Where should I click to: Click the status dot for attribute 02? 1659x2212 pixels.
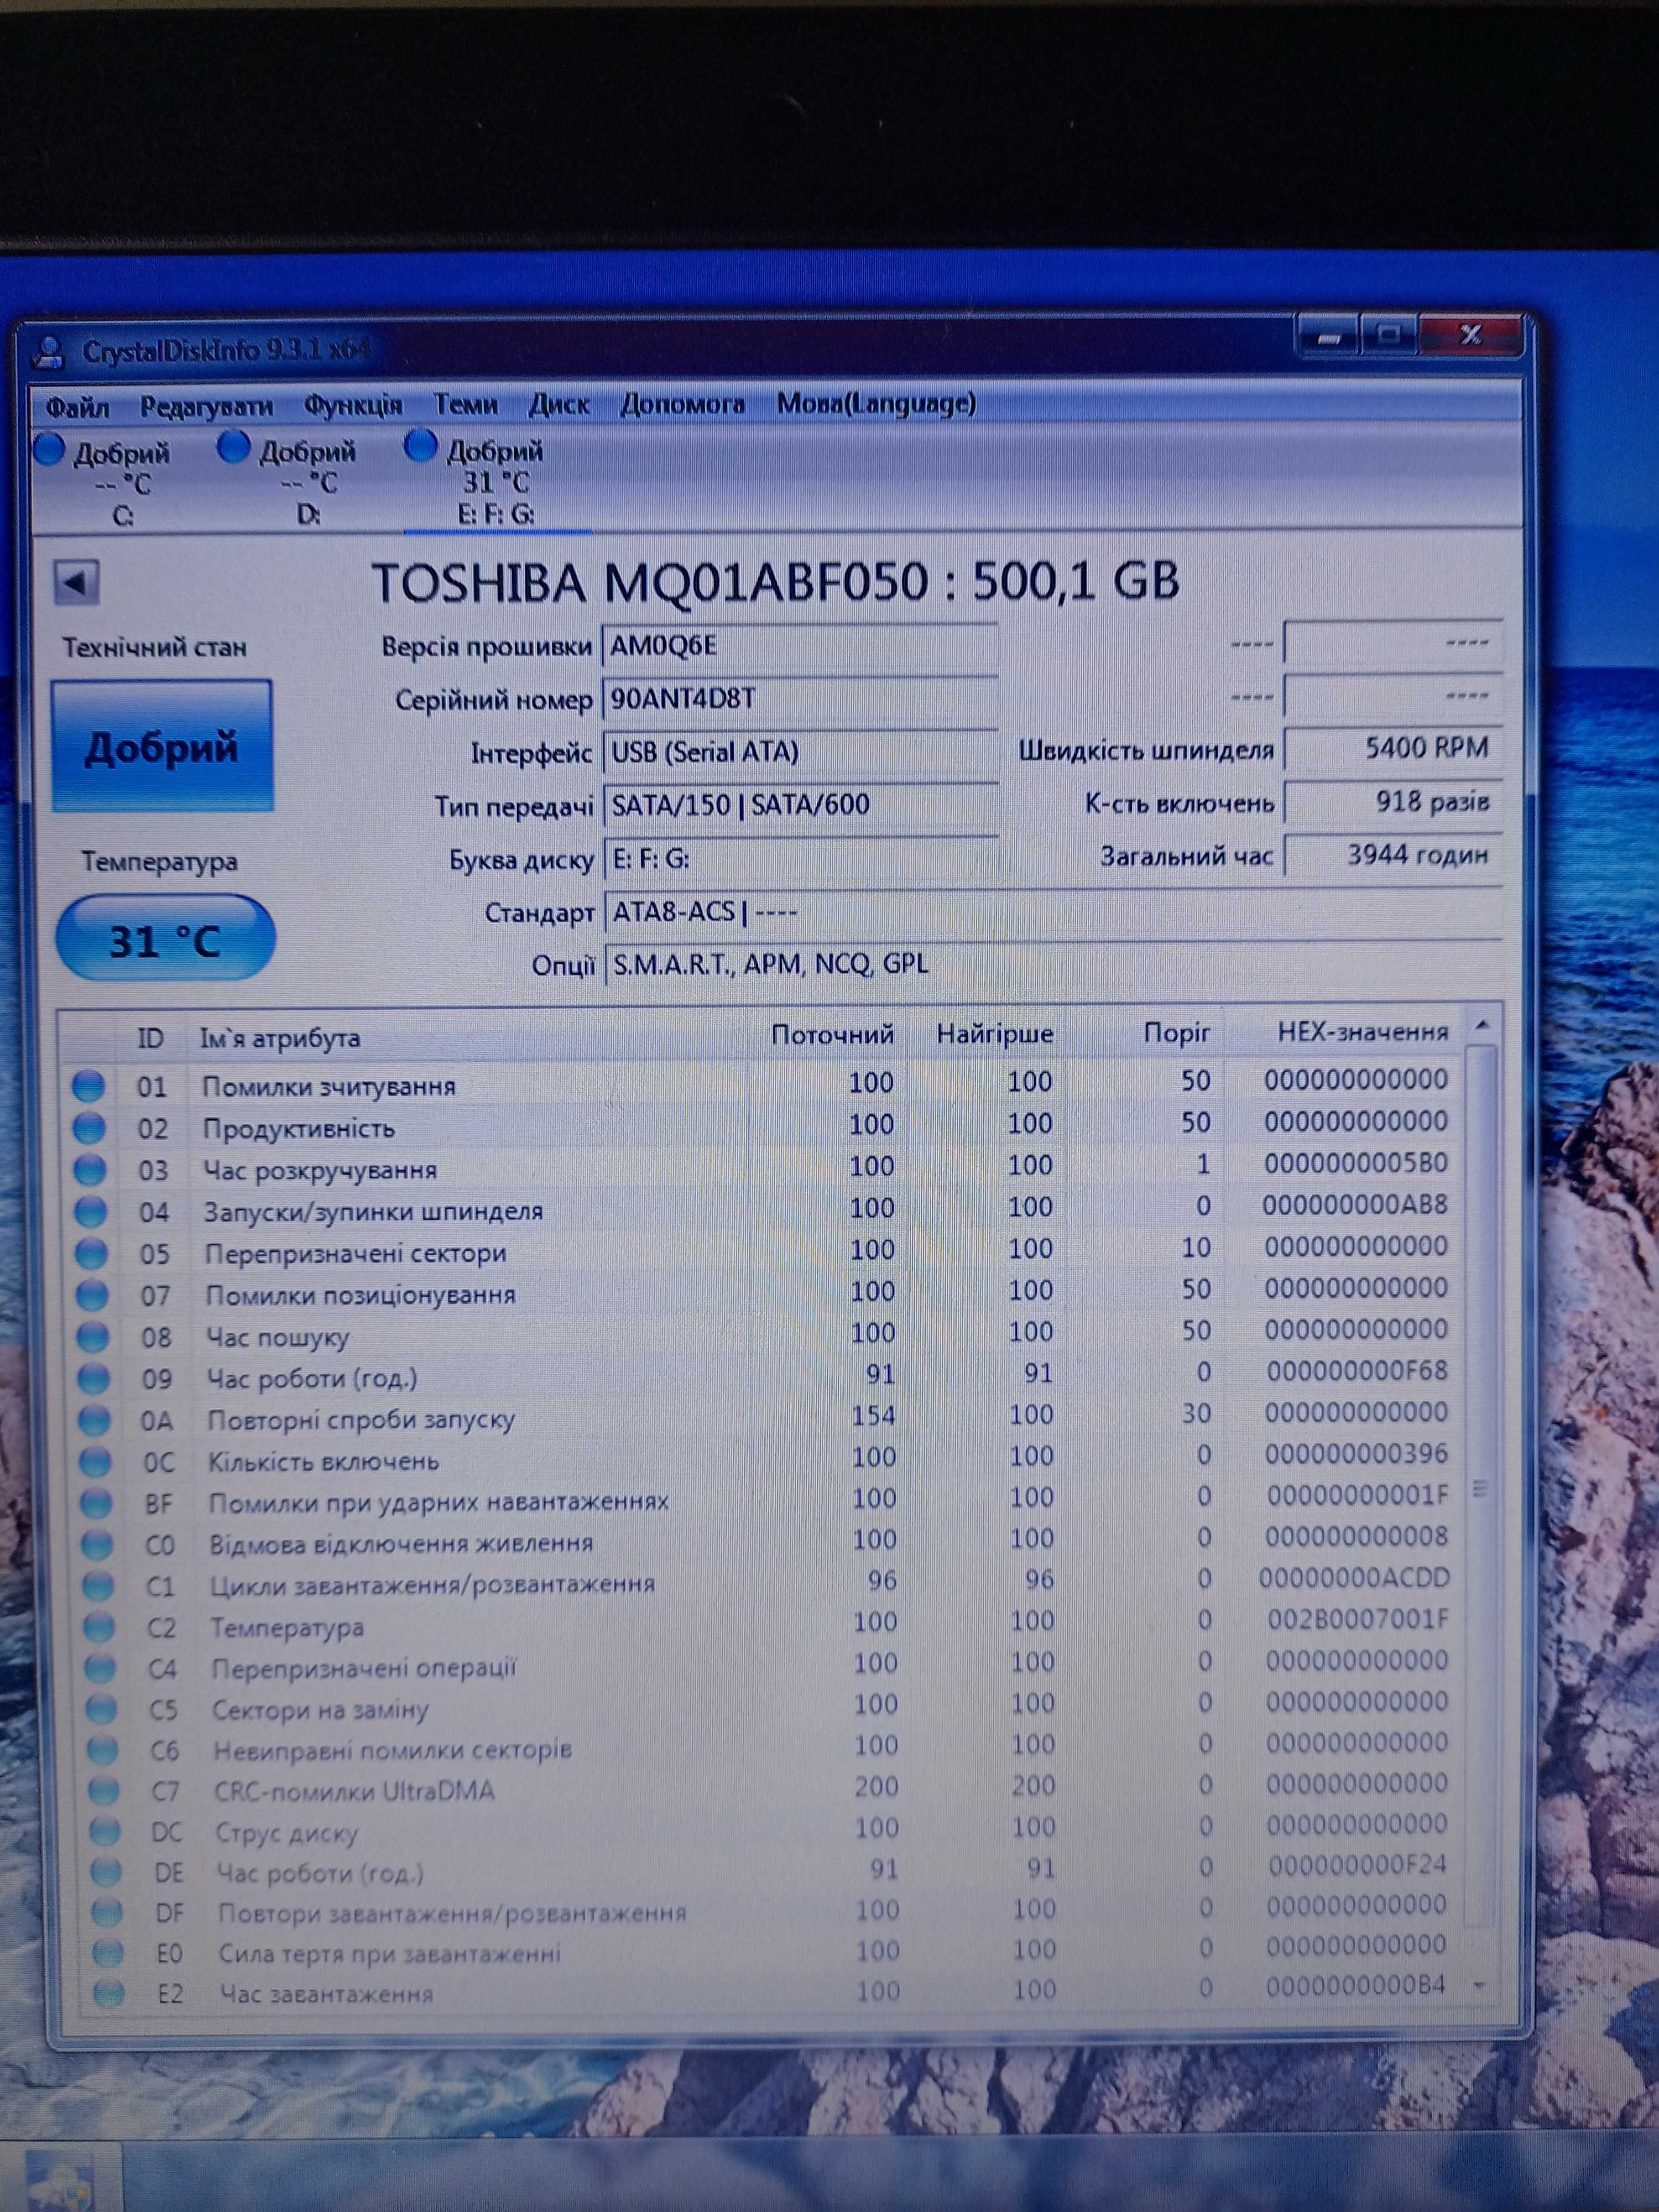pyautogui.click(x=89, y=1128)
